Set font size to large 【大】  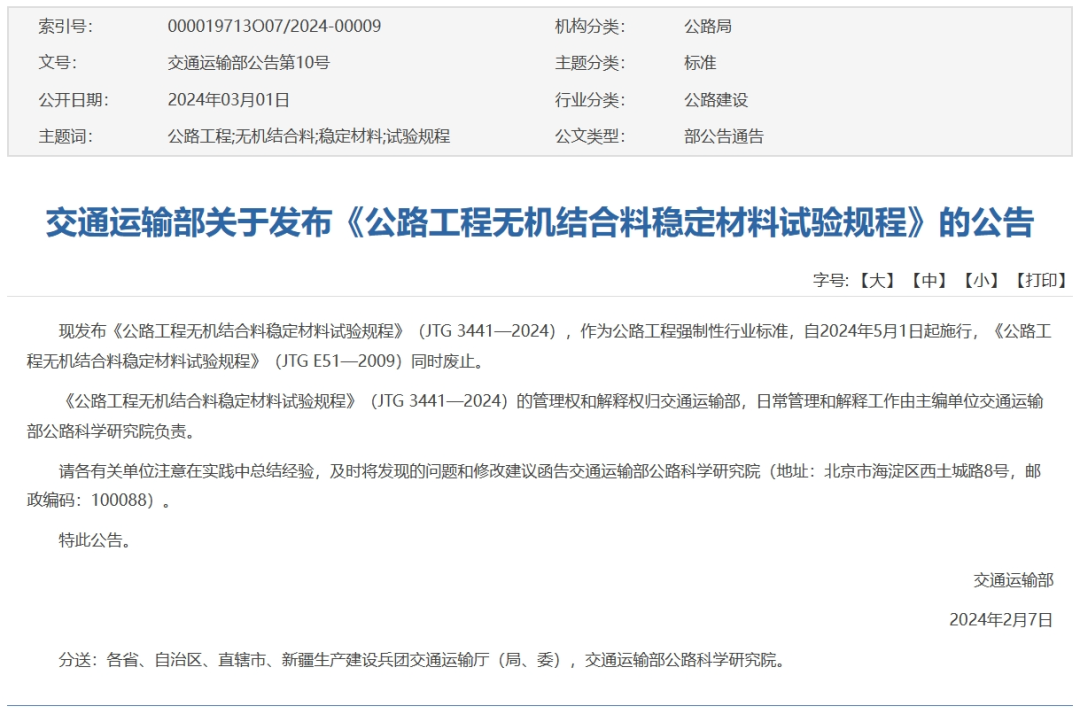tap(877, 280)
